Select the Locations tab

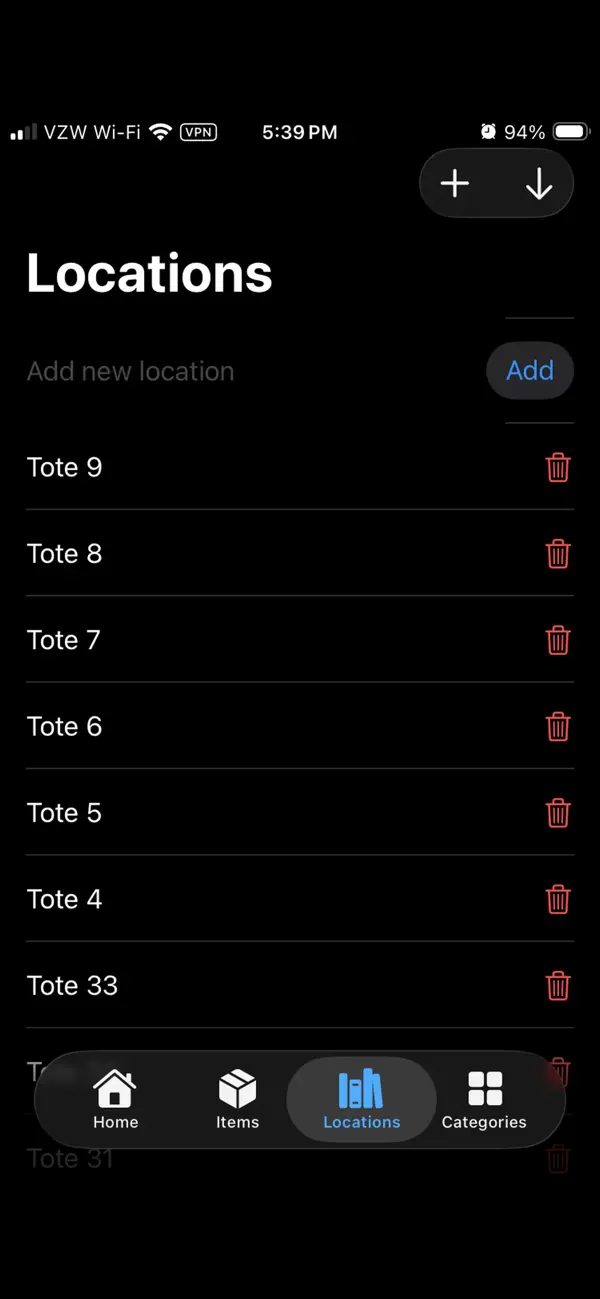coord(361,1099)
